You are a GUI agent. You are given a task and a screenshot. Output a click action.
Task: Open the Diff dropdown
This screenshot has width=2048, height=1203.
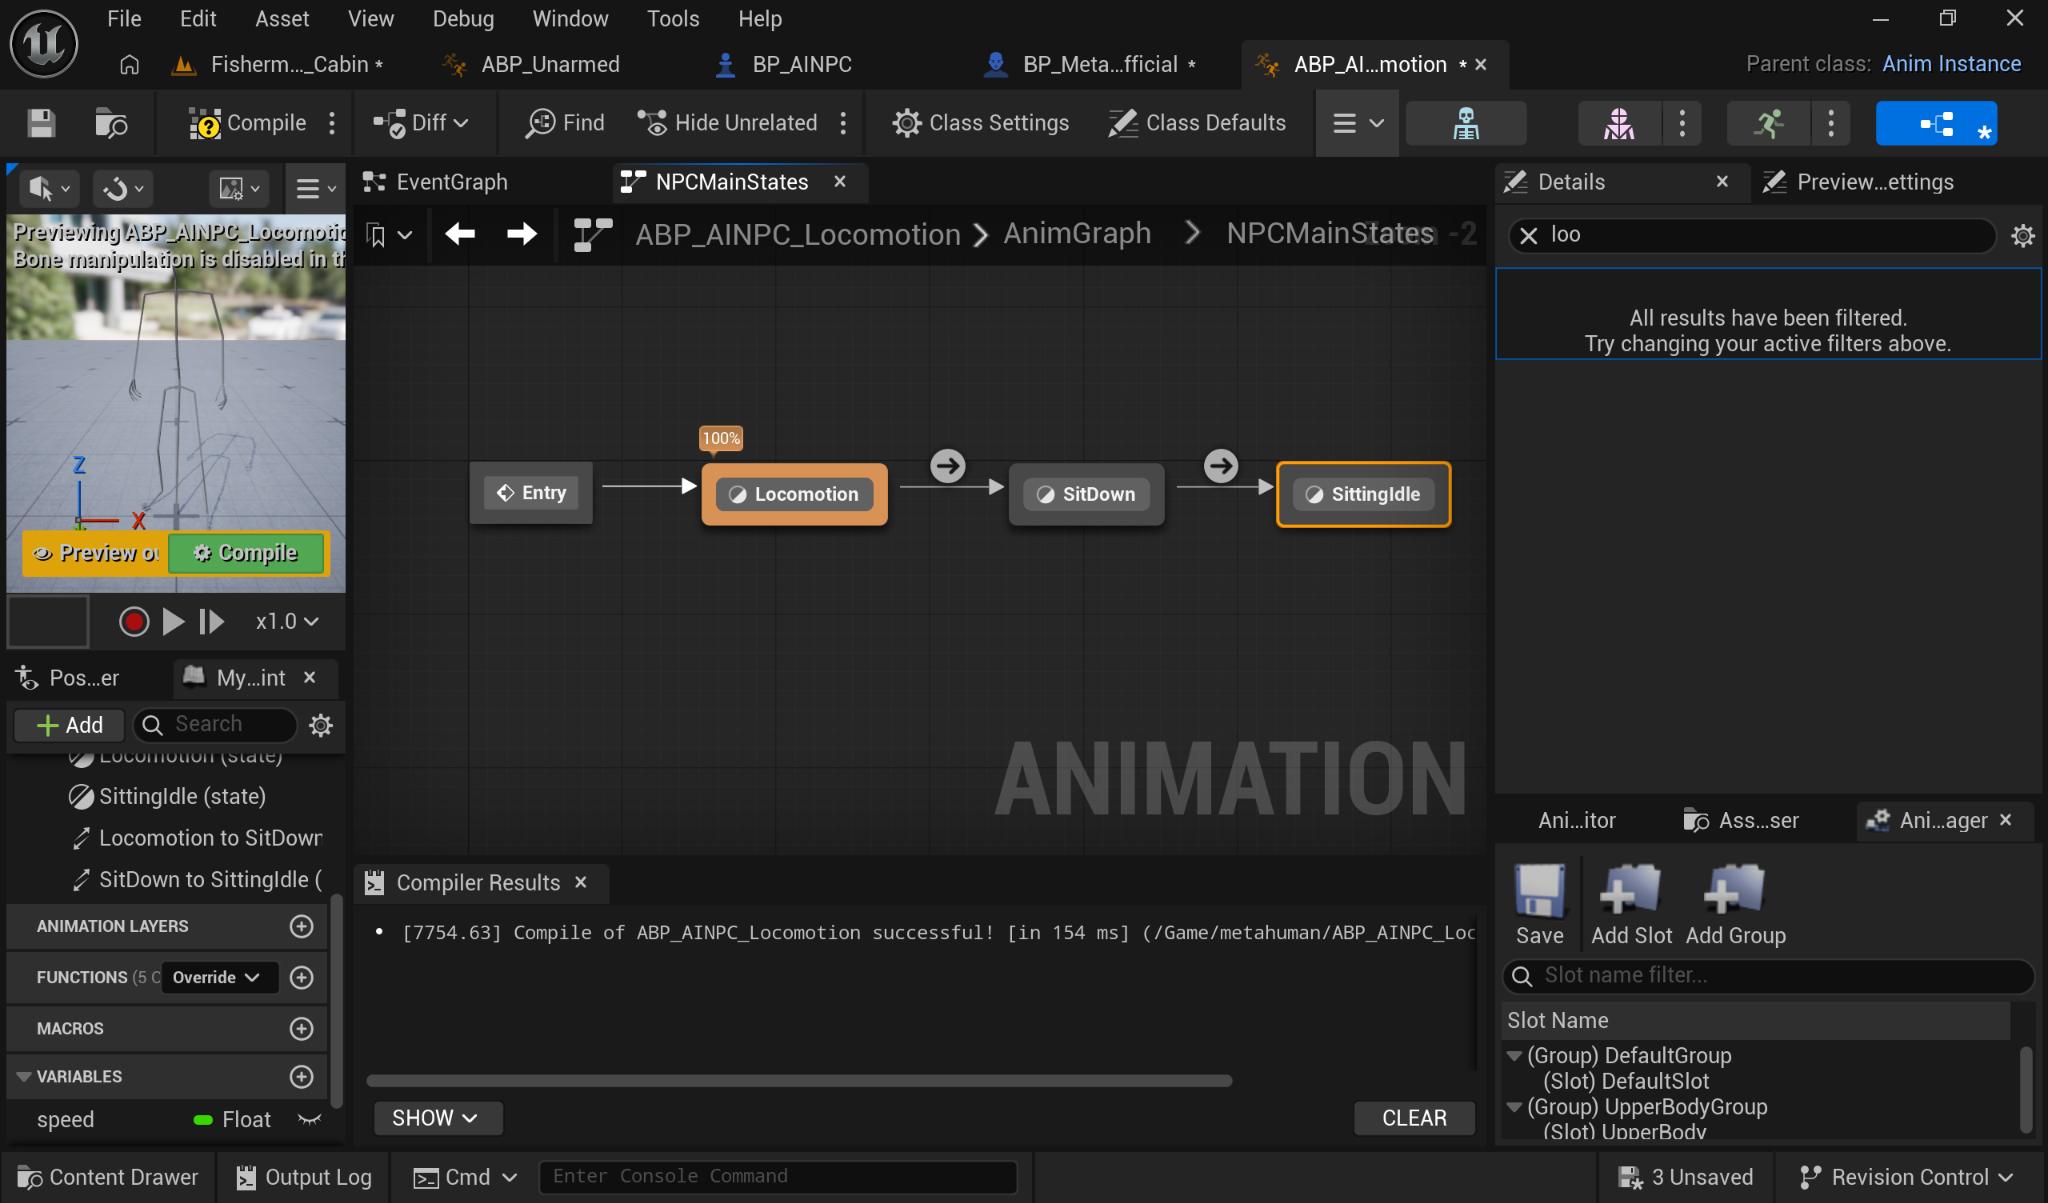click(x=421, y=123)
